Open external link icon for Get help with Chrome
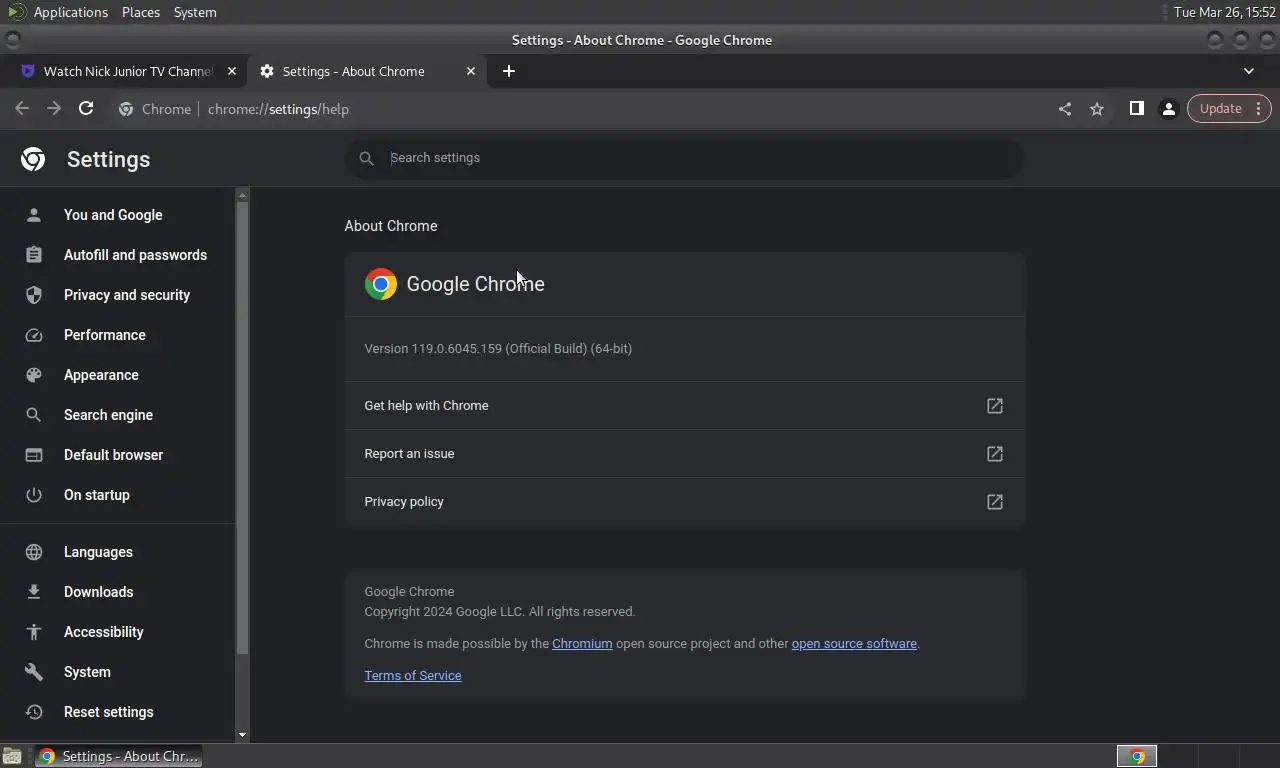 pyautogui.click(x=995, y=406)
